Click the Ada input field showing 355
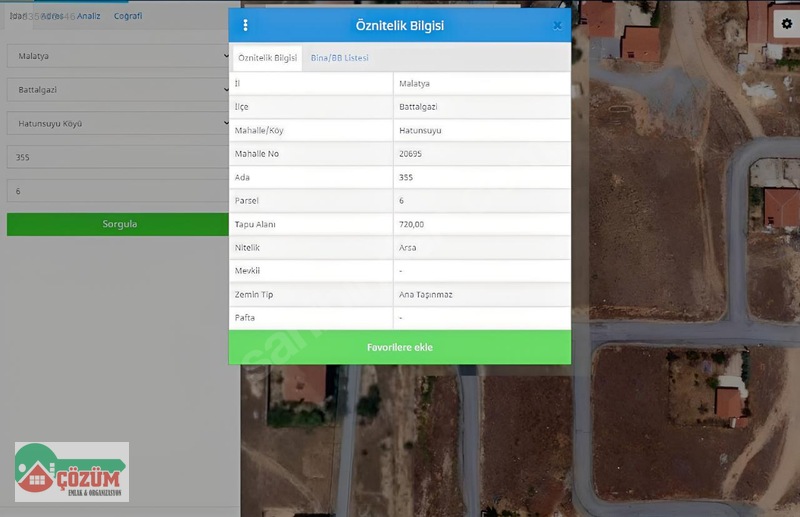The height and width of the screenshot is (517, 800). [x=118, y=157]
